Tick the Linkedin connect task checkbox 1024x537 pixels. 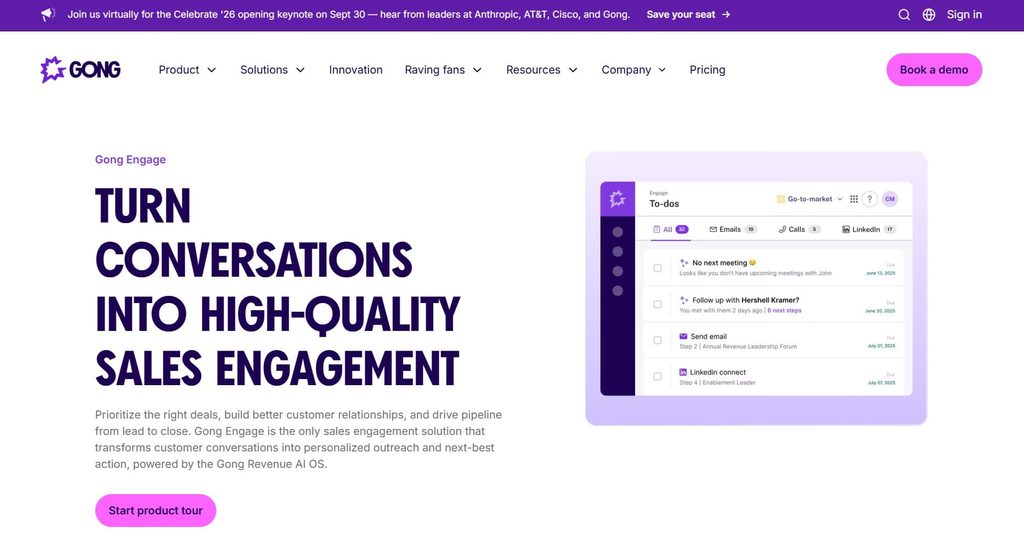[x=658, y=376]
